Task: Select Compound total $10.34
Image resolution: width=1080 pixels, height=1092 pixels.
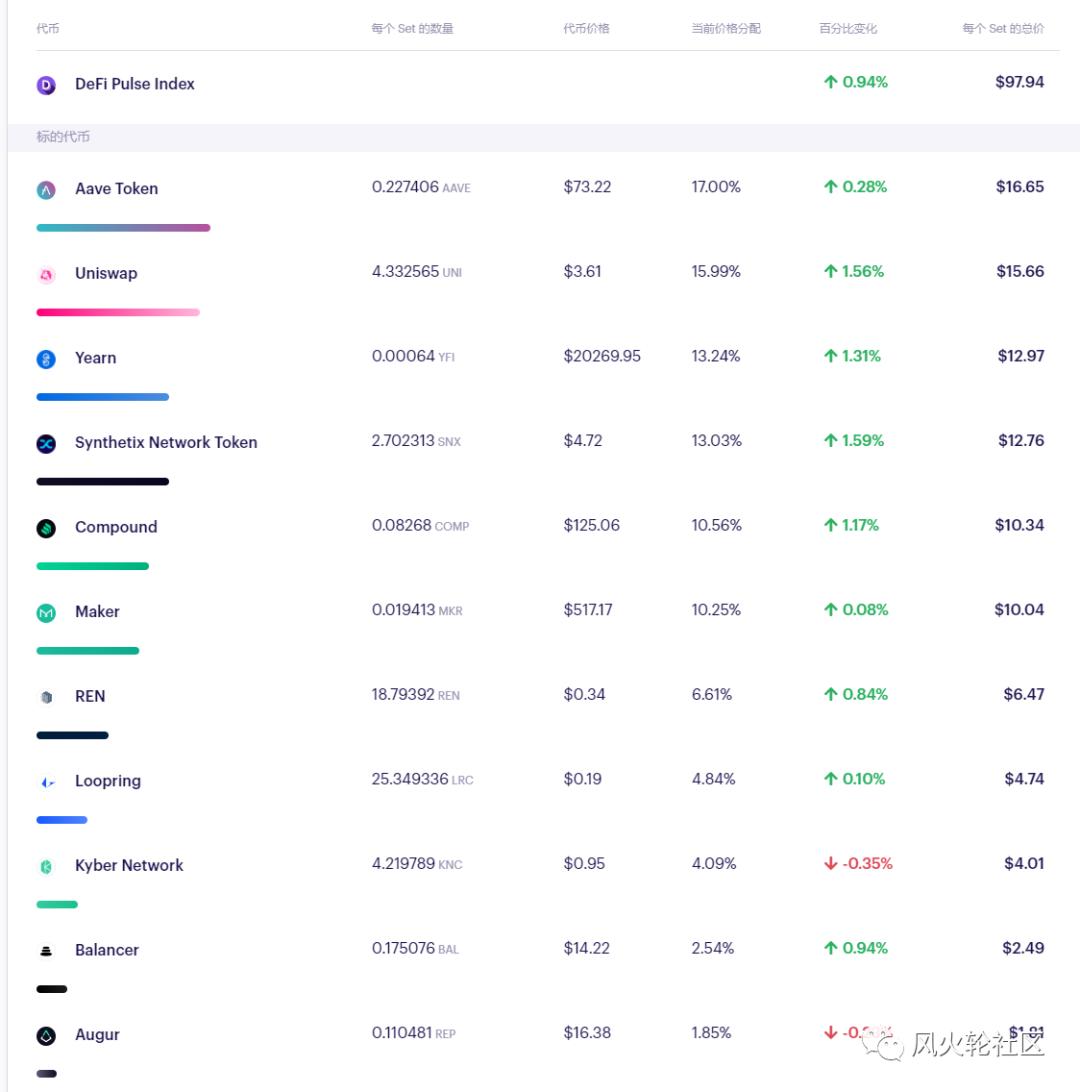Action: 1019,525
